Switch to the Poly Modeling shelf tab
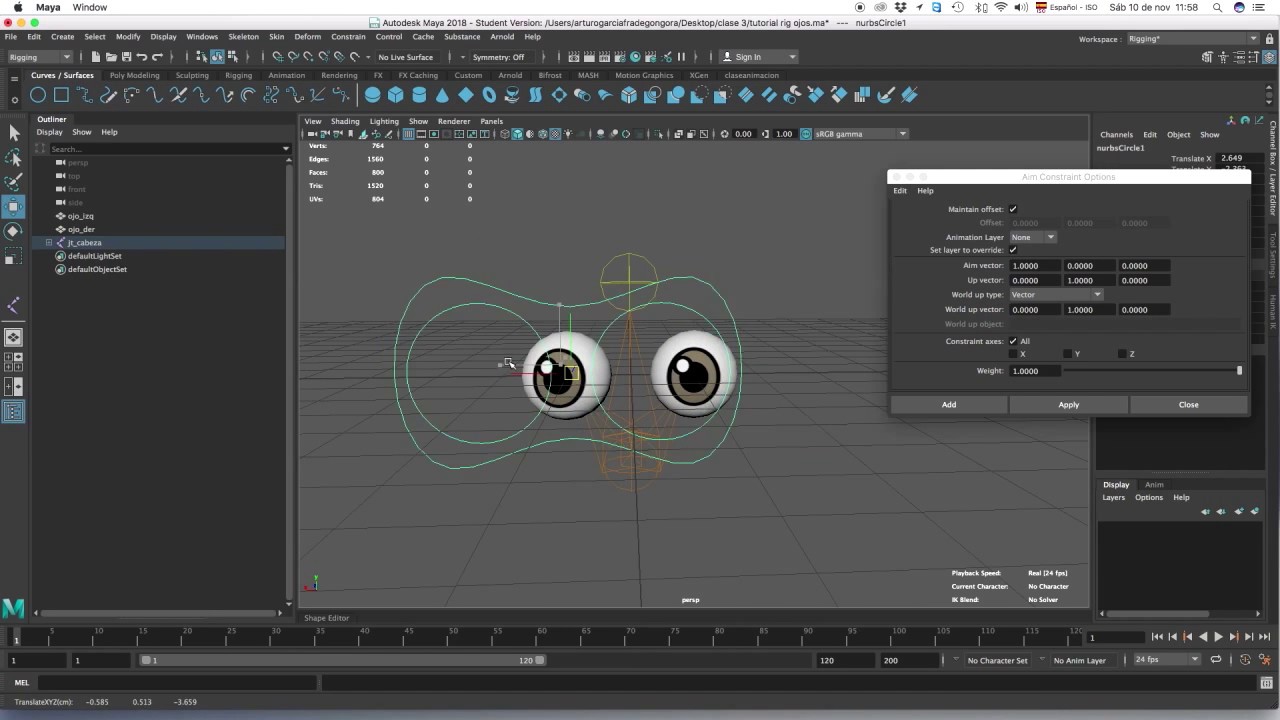Screen dimensions: 1280x720 pos(134,75)
